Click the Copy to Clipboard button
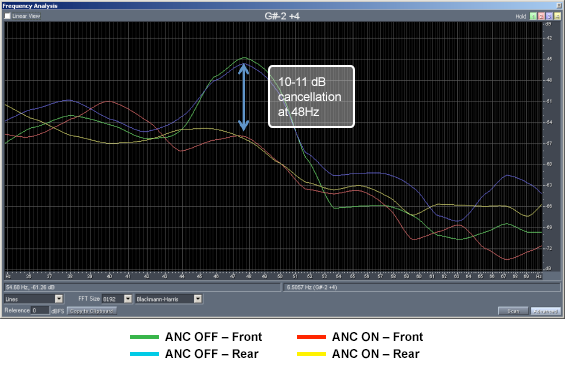Image resolution: width=565 pixels, height=372 pixels. pyautogui.click(x=92, y=311)
